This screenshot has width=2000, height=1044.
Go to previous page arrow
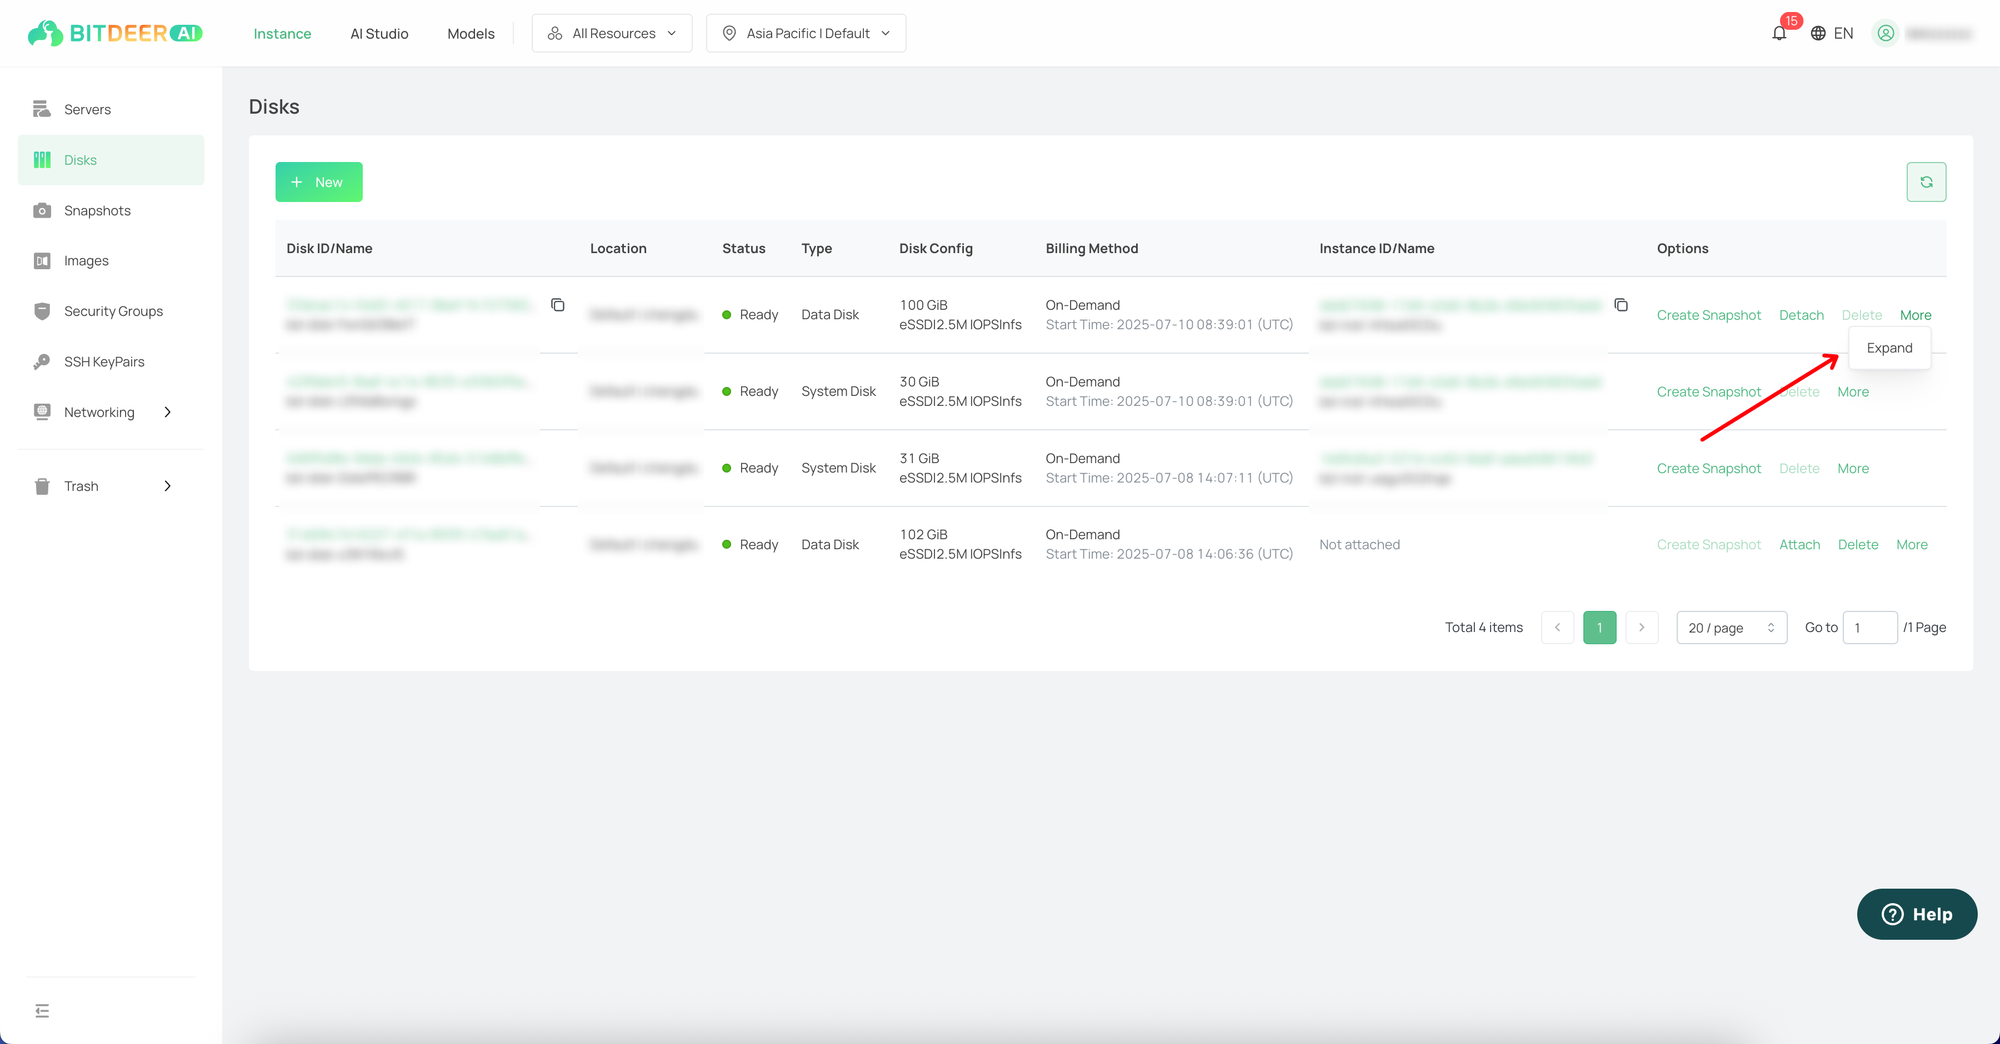click(x=1557, y=627)
